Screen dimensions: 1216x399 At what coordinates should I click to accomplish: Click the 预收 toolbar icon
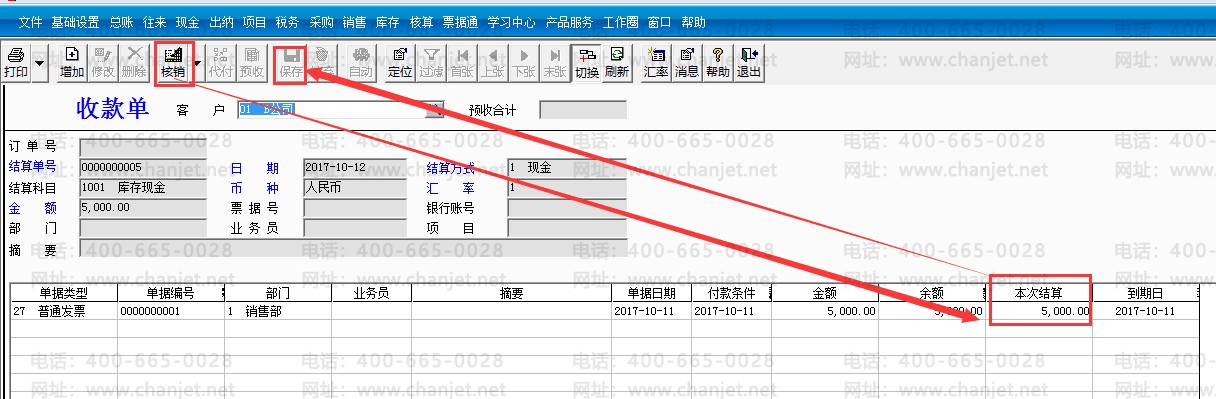click(251, 62)
